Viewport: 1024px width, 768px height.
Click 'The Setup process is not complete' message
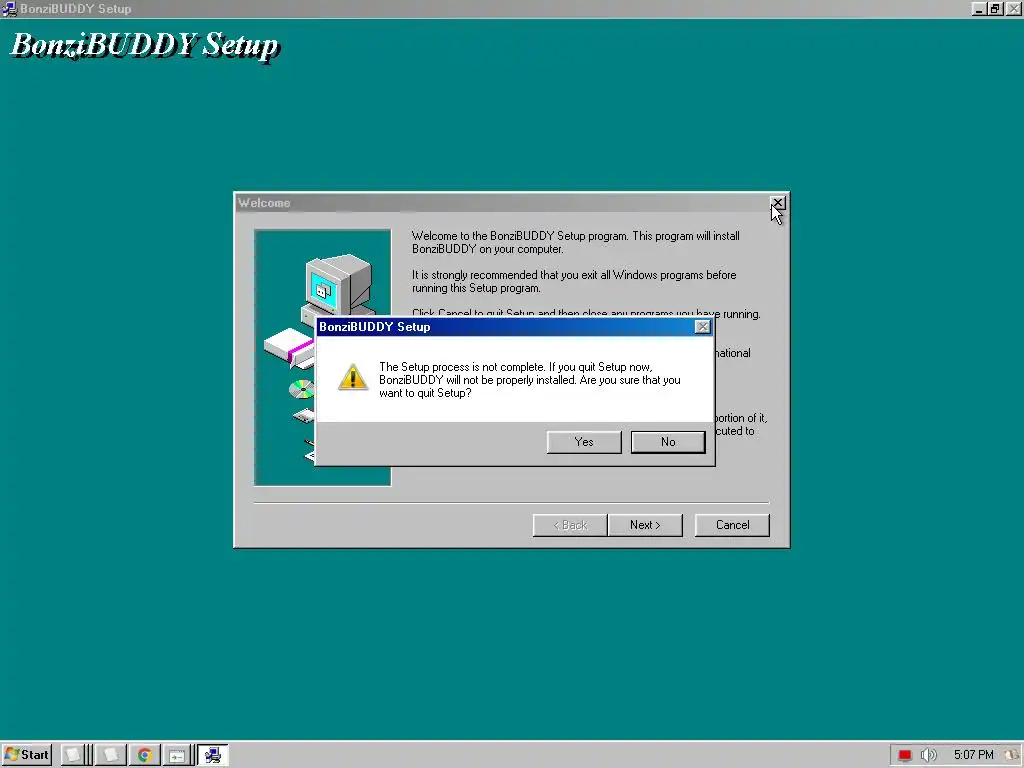tap(530, 380)
